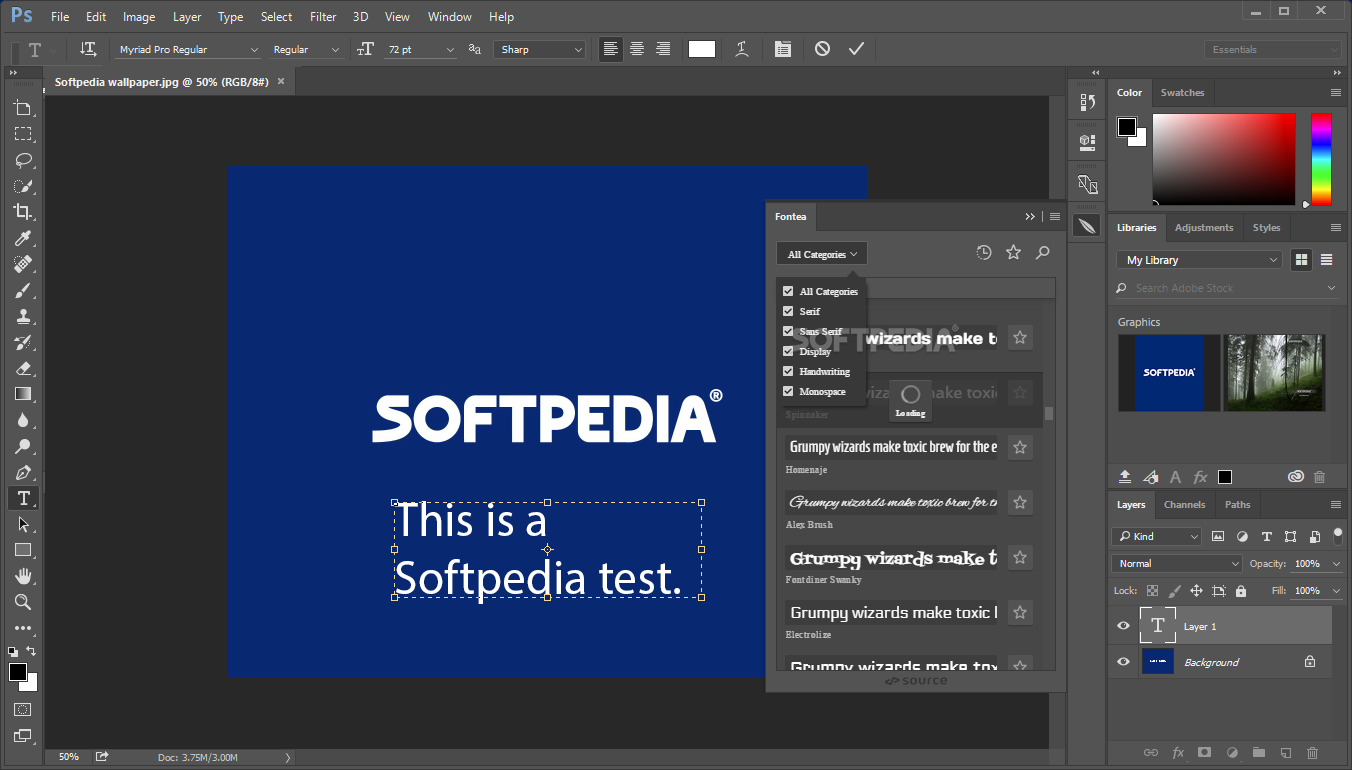Show Fontea favorite fonts
This screenshot has height=770, width=1352.
click(1013, 253)
